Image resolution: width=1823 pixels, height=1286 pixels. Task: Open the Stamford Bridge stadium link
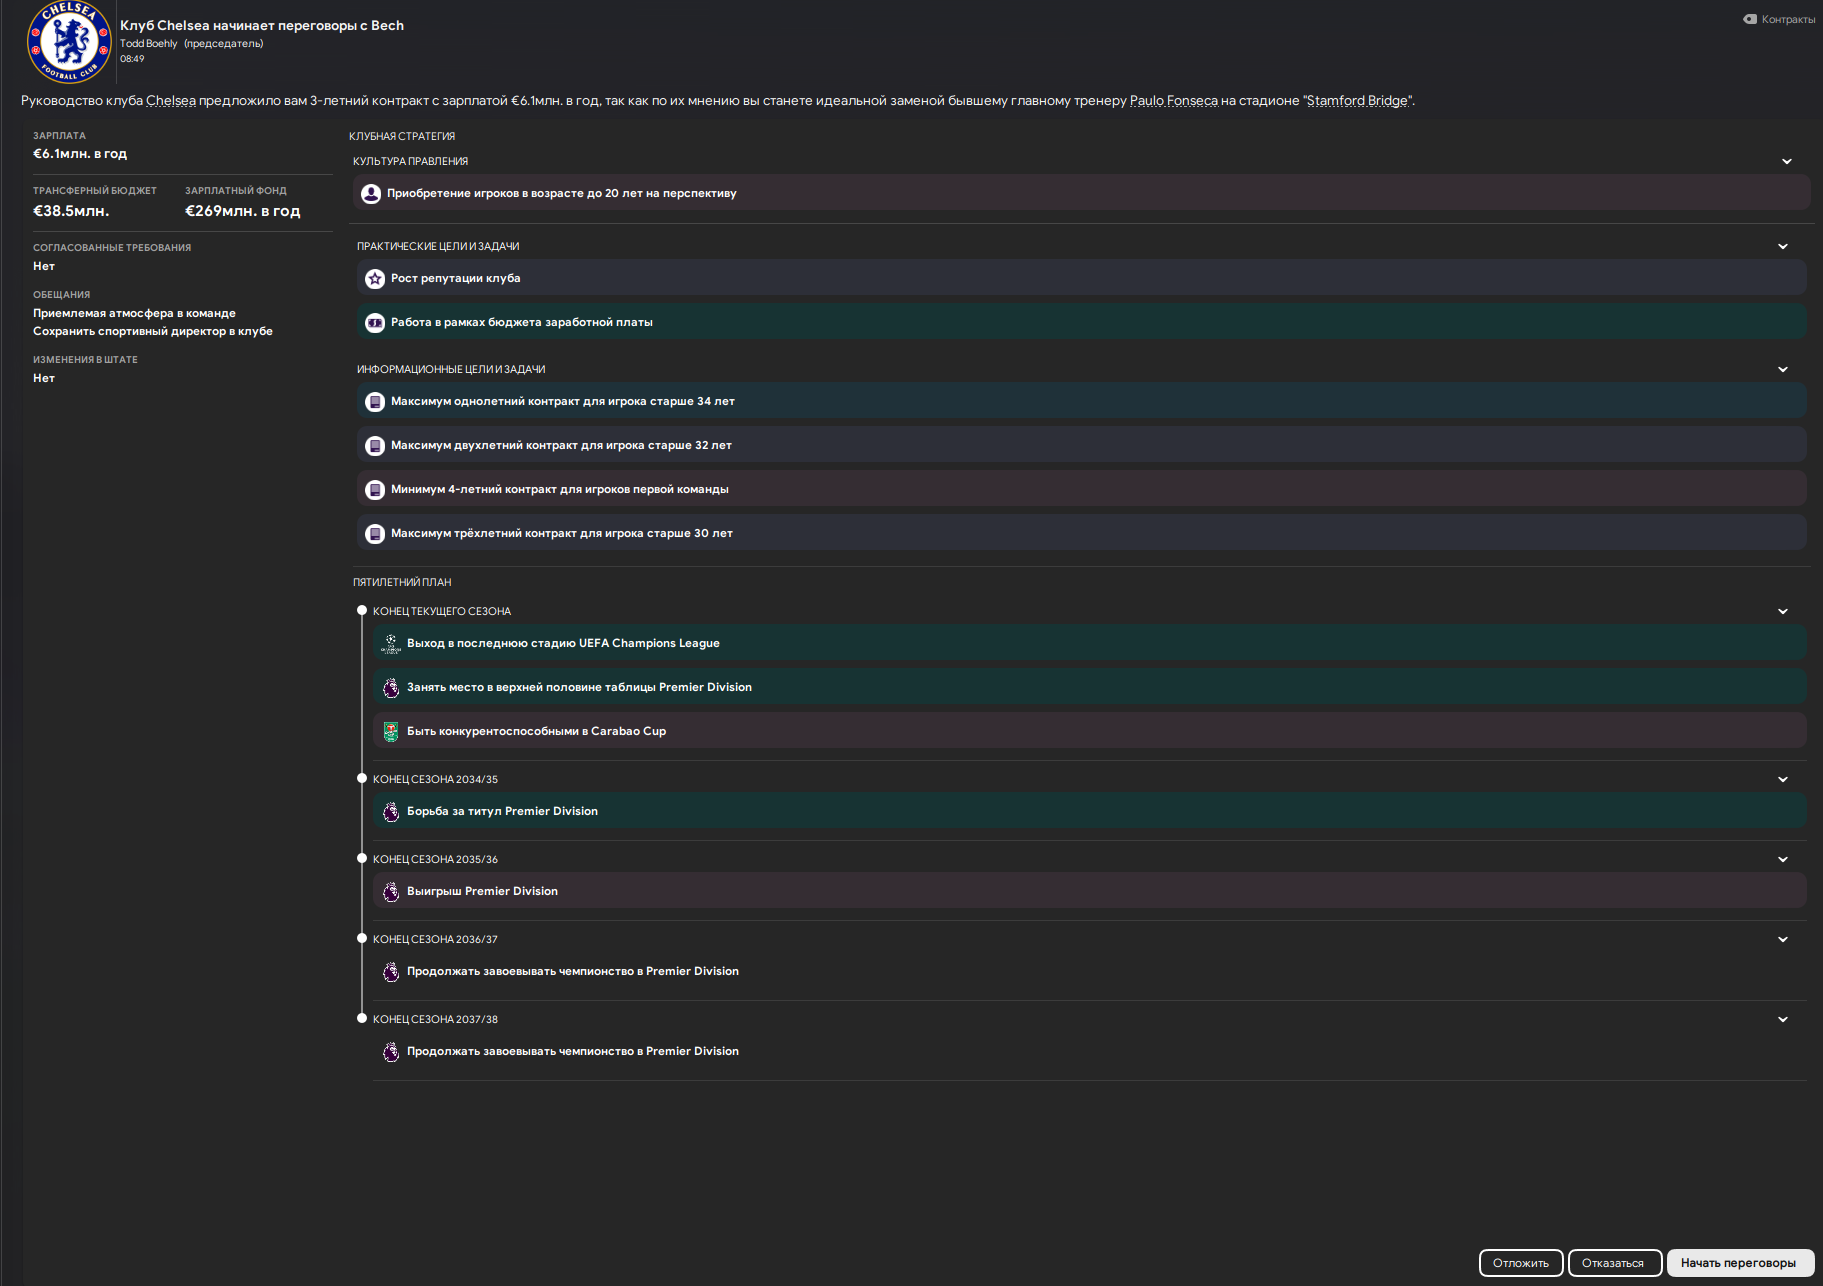[x=1359, y=101]
